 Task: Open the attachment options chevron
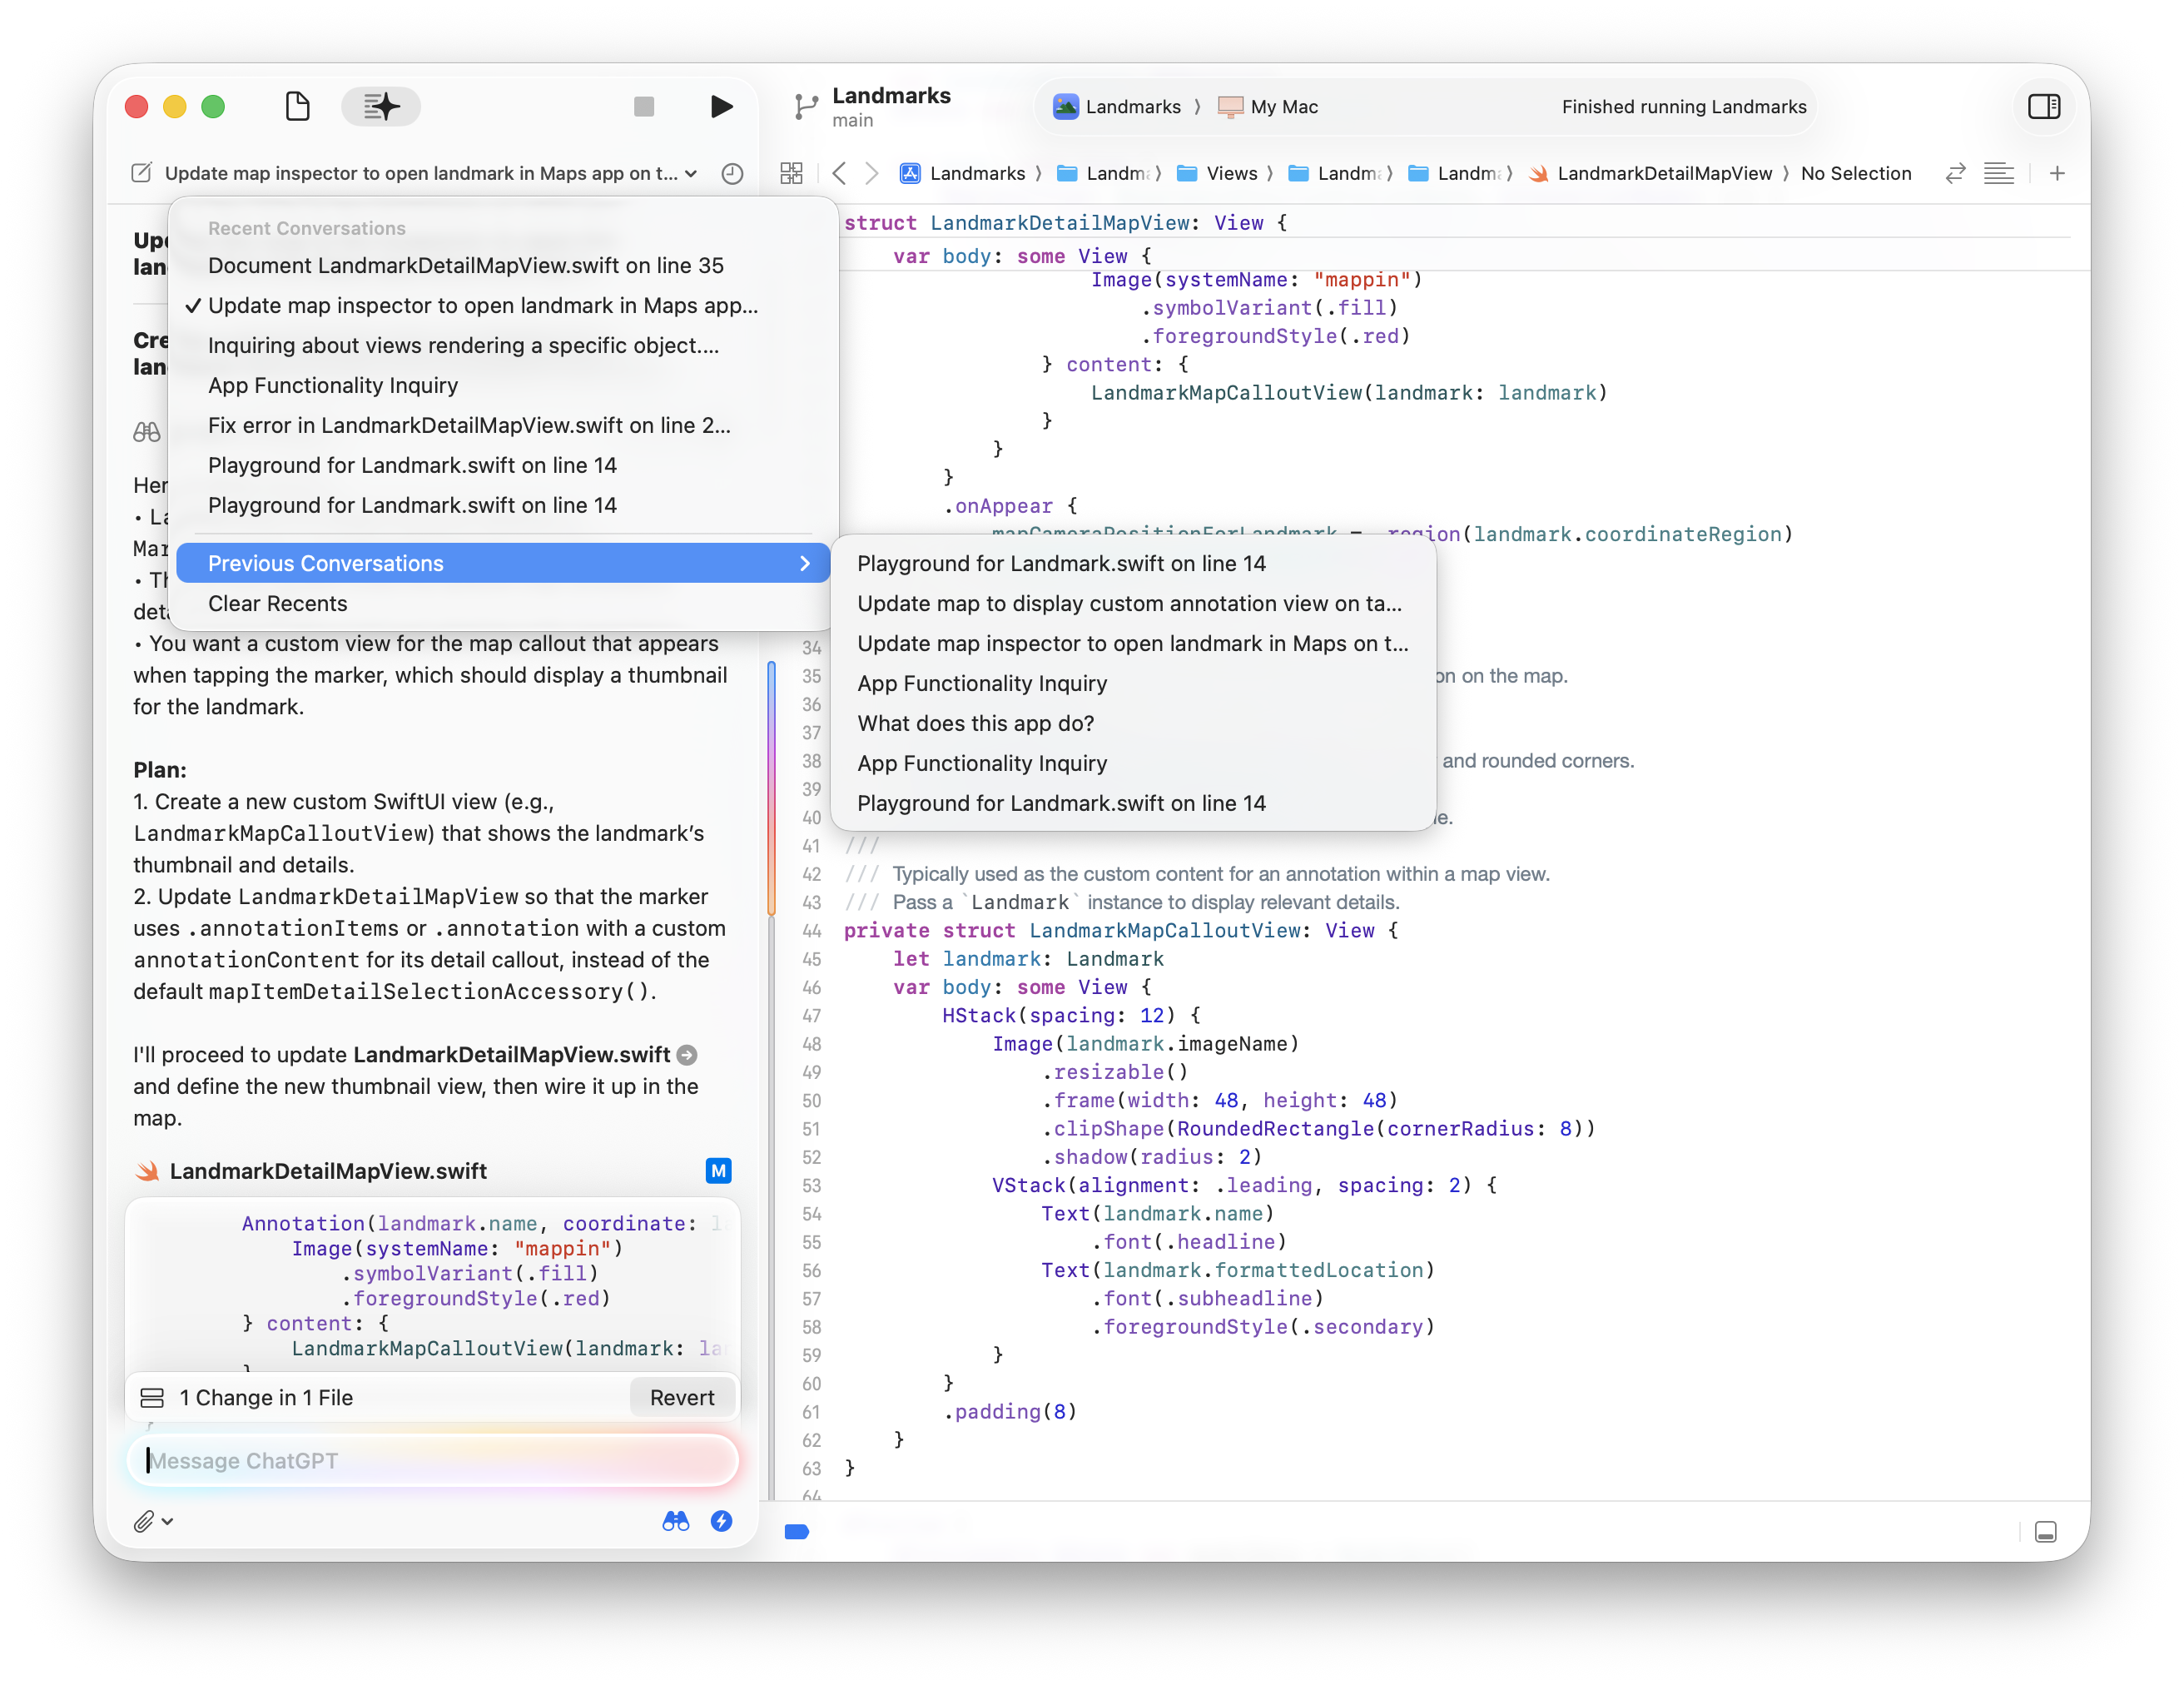pos(167,1521)
